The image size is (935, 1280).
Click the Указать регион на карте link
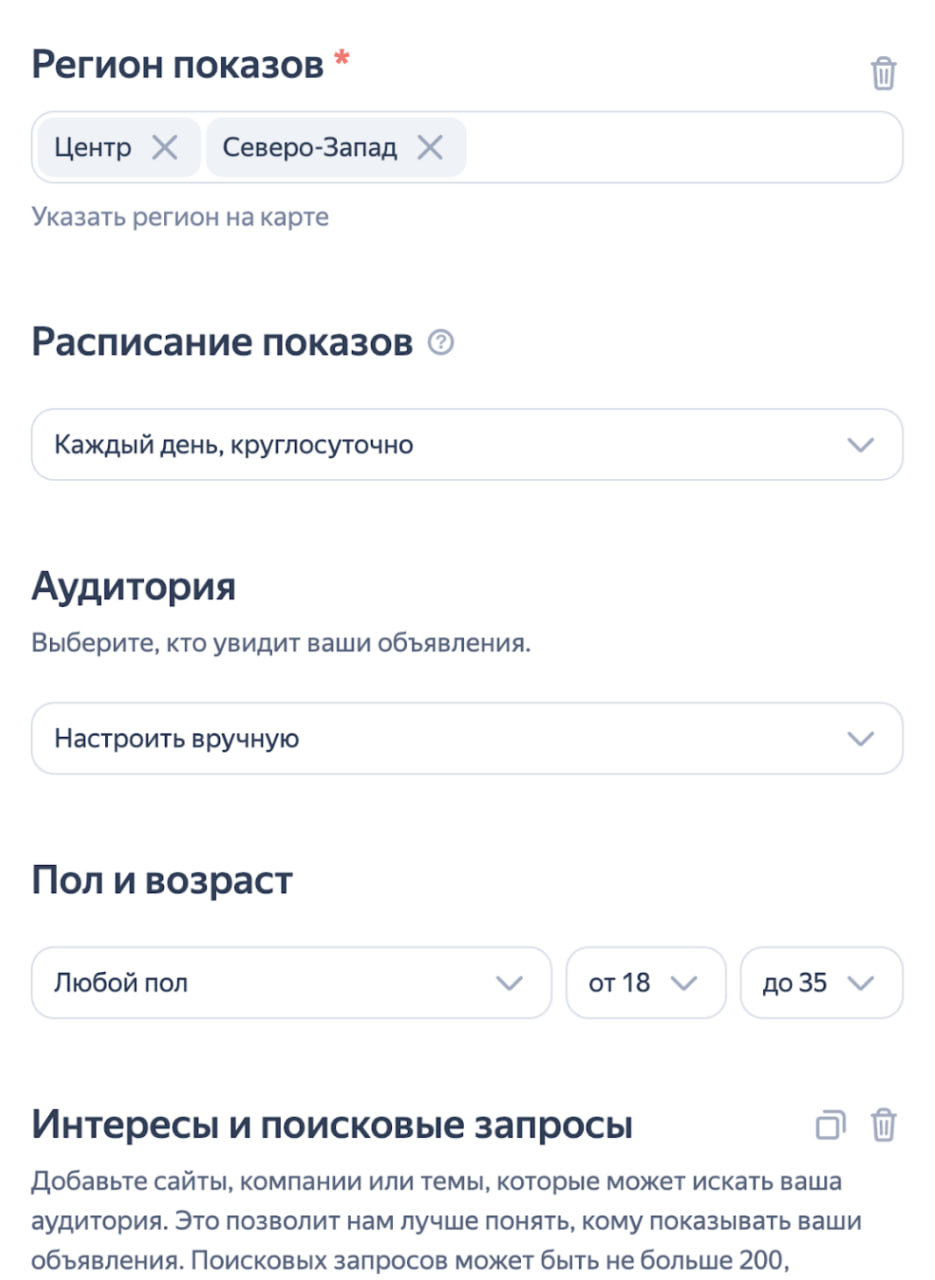pyautogui.click(x=180, y=216)
